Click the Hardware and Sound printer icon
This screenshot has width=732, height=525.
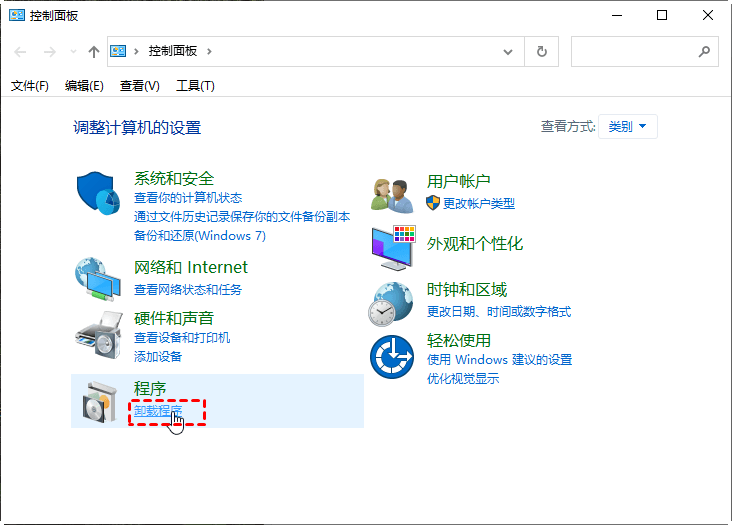click(x=99, y=335)
